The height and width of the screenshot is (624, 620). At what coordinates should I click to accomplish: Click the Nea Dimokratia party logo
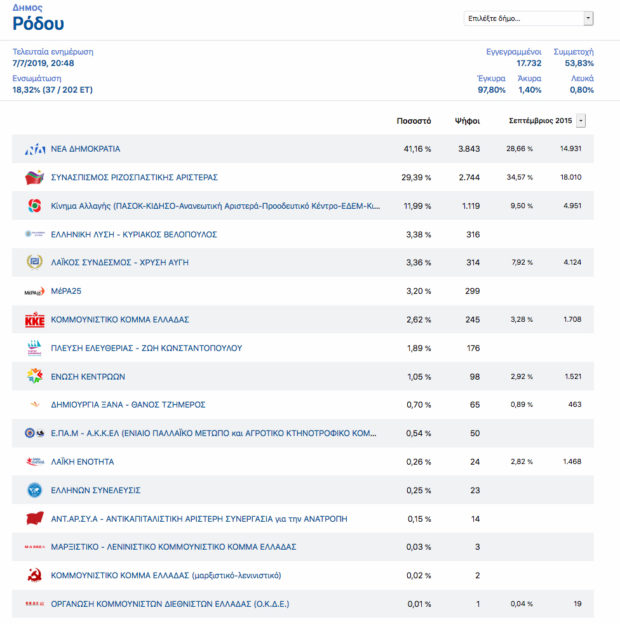coord(35,149)
